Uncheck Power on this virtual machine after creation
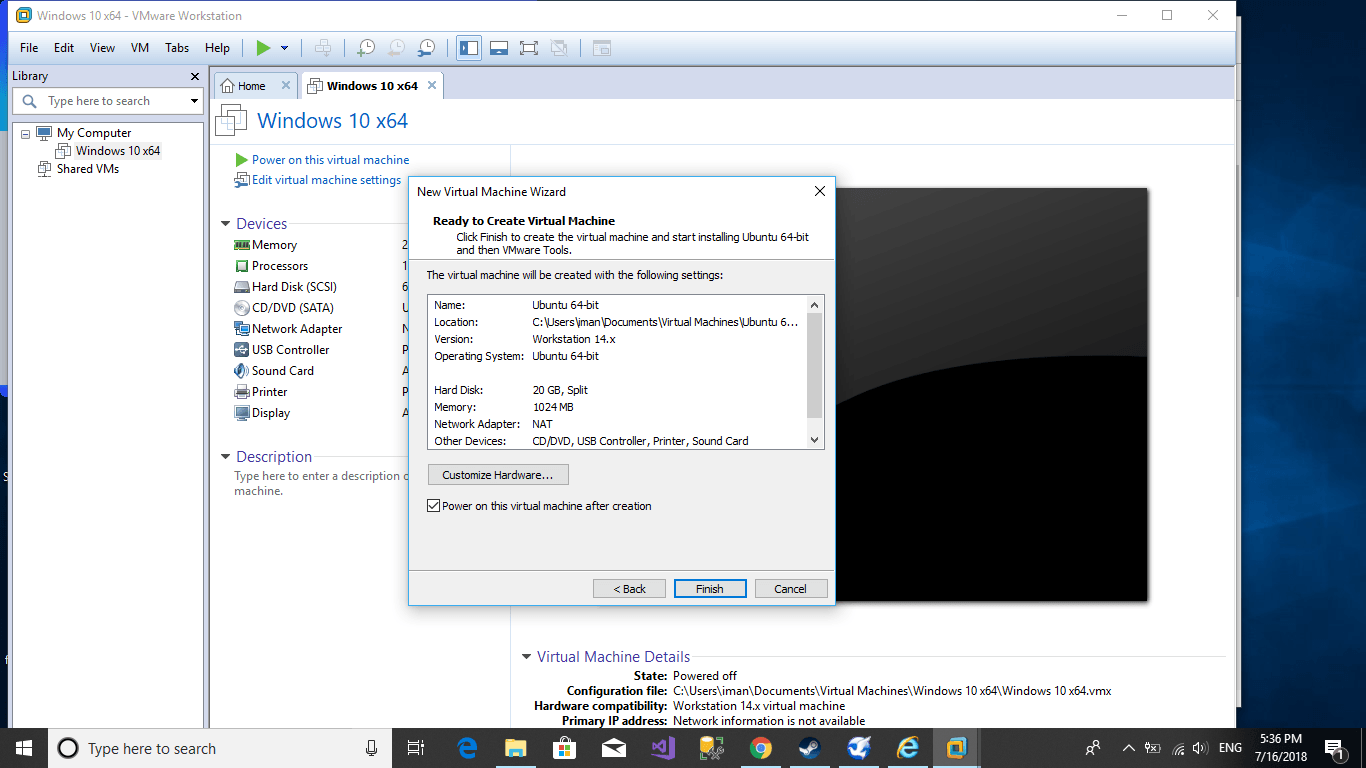1366x768 pixels. point(434,506)
